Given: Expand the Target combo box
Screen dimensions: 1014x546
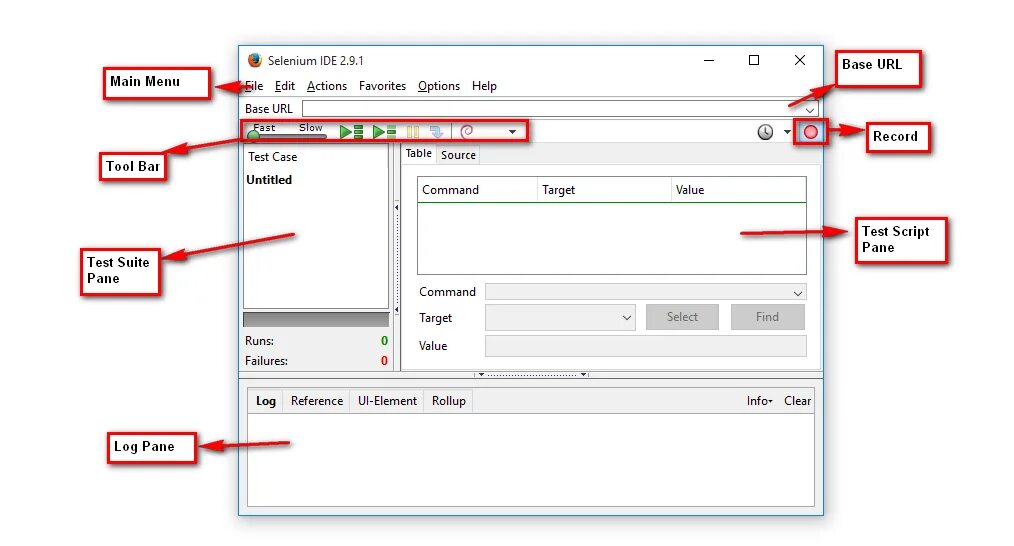Looking at the screenshot, I should click(x=627, y=318).
